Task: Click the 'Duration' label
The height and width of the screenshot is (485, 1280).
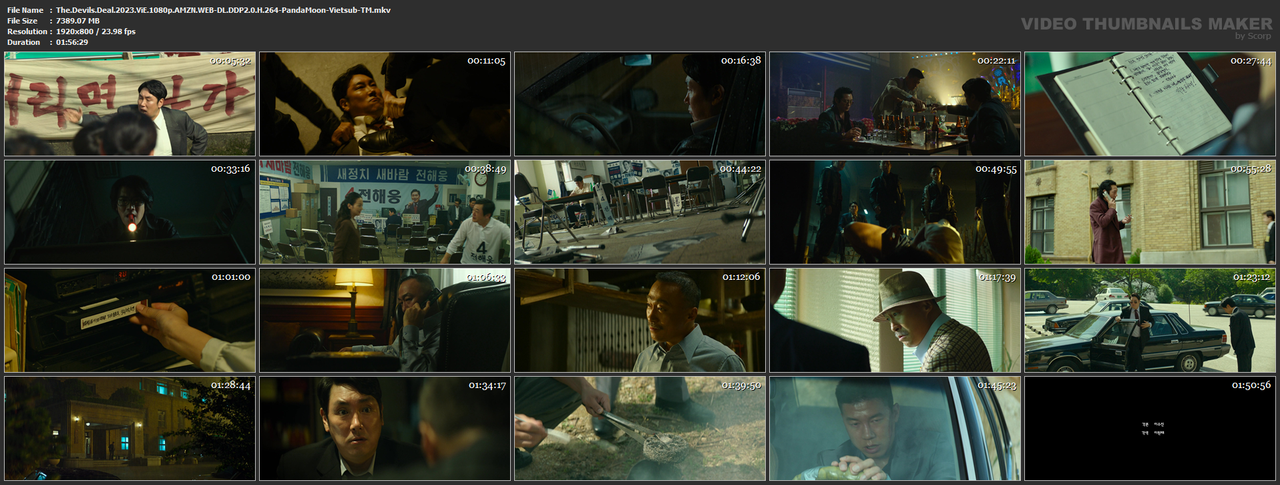Action: (x=23, y=42)
